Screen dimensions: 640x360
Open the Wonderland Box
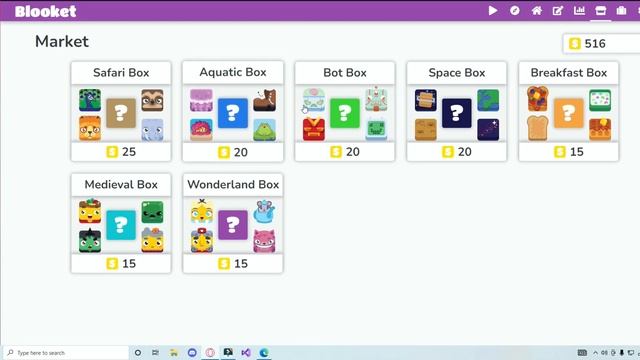point(233,223)
